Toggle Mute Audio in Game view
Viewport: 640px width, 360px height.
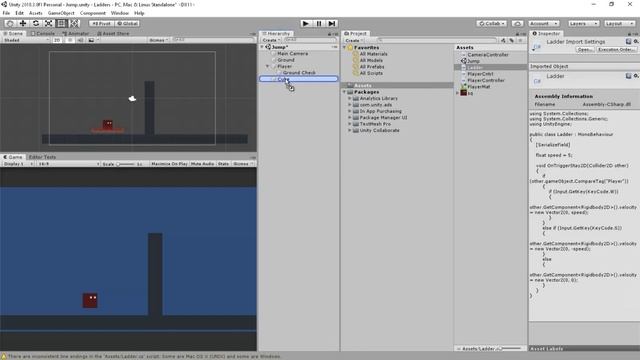tap(202, 164)
